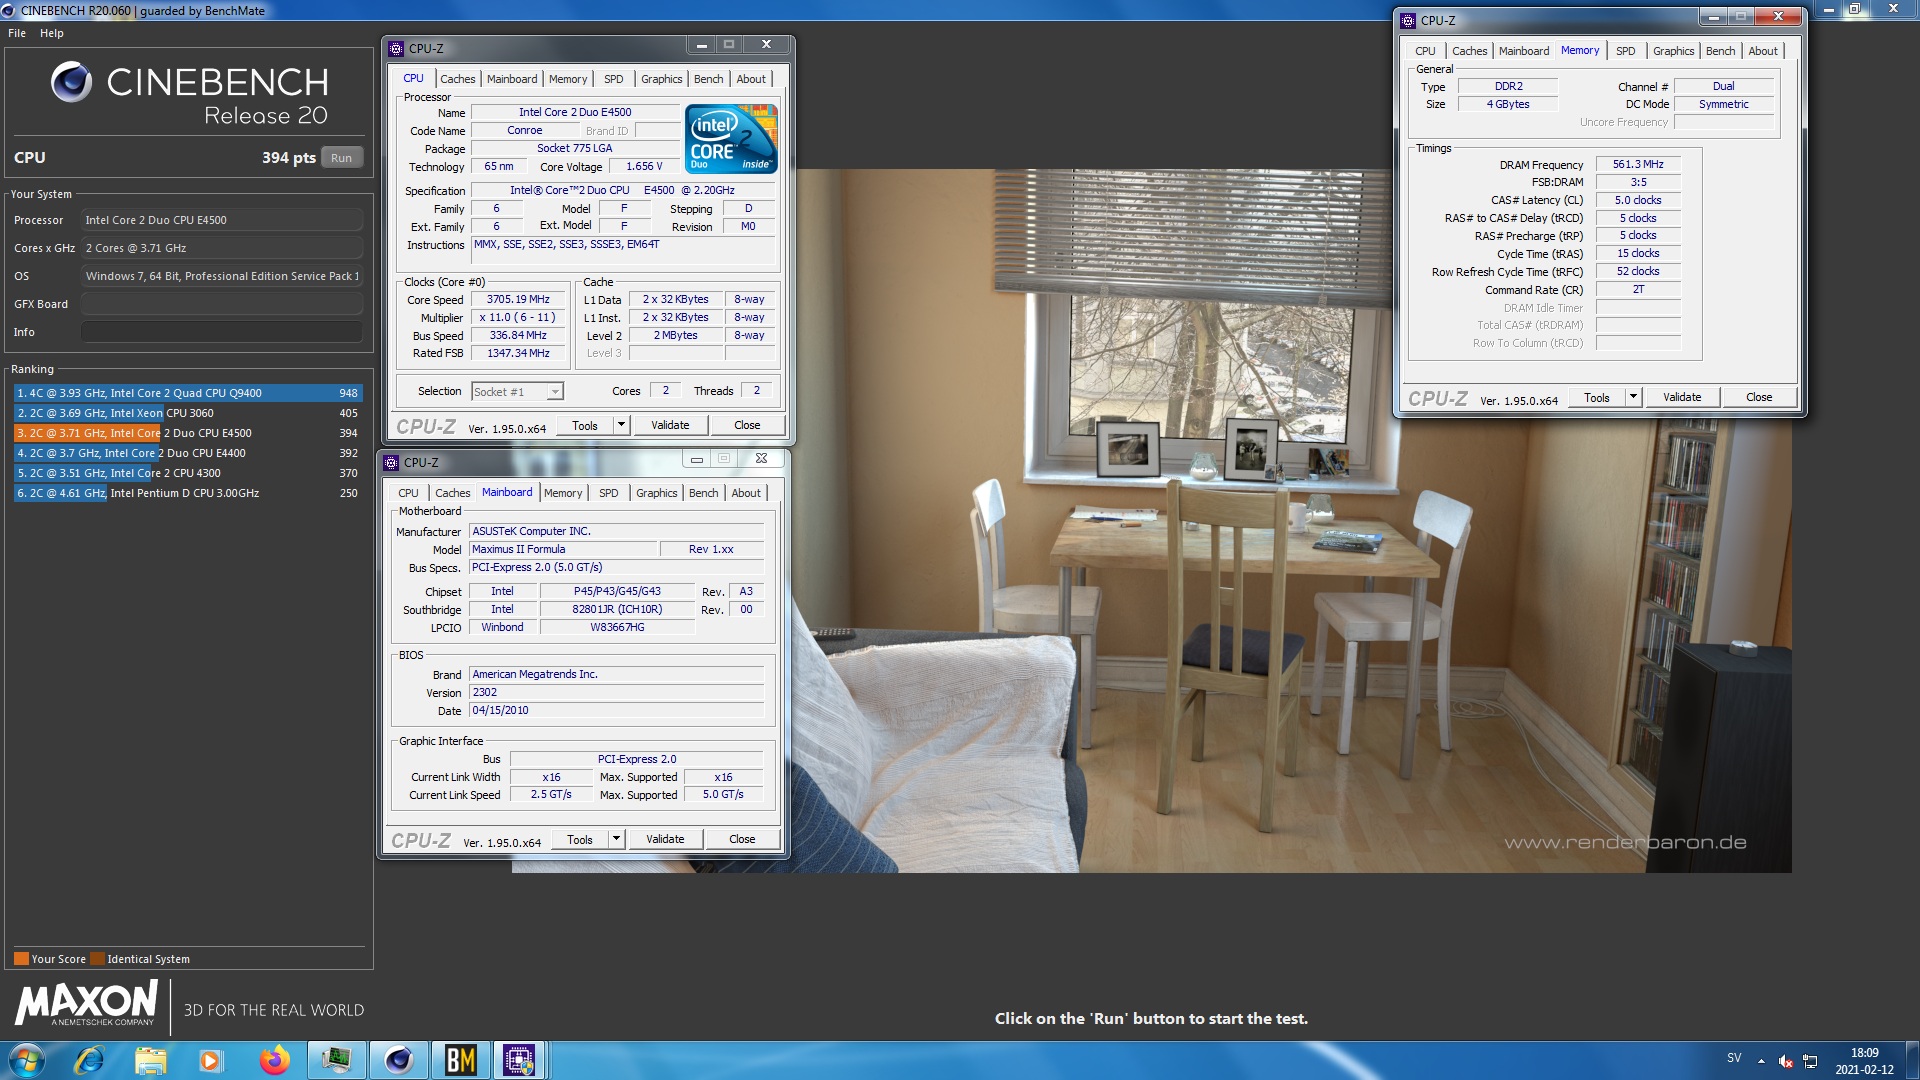Click the muted volume tray icon

[1785, 1061]
